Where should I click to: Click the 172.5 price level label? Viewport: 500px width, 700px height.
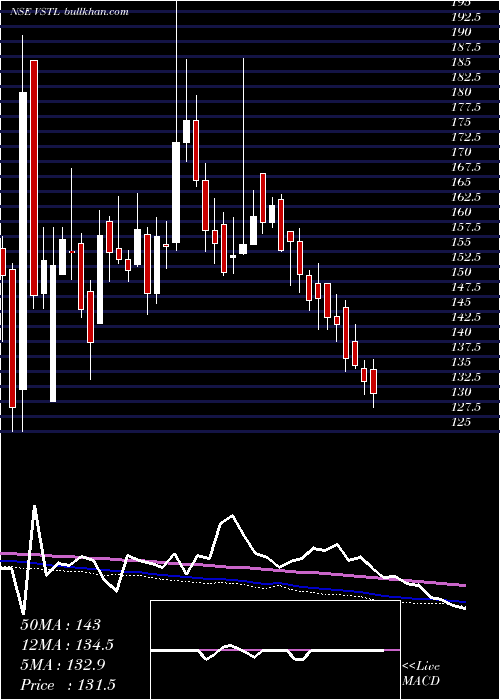point(466,137)
